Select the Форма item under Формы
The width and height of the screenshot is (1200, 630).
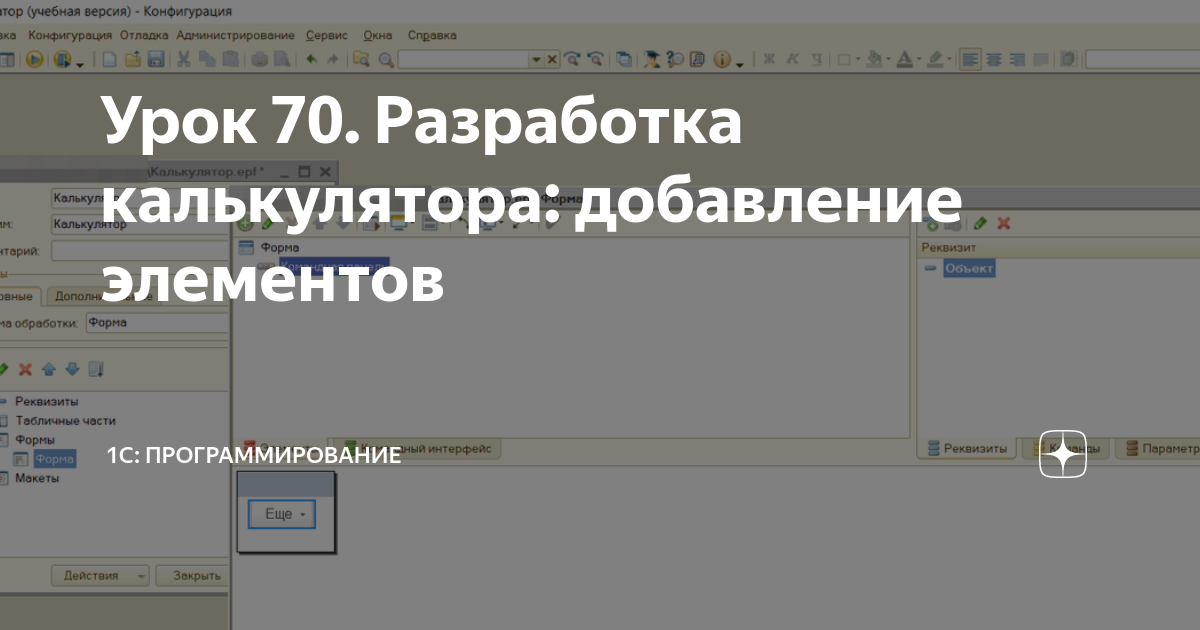click(54, 460)
